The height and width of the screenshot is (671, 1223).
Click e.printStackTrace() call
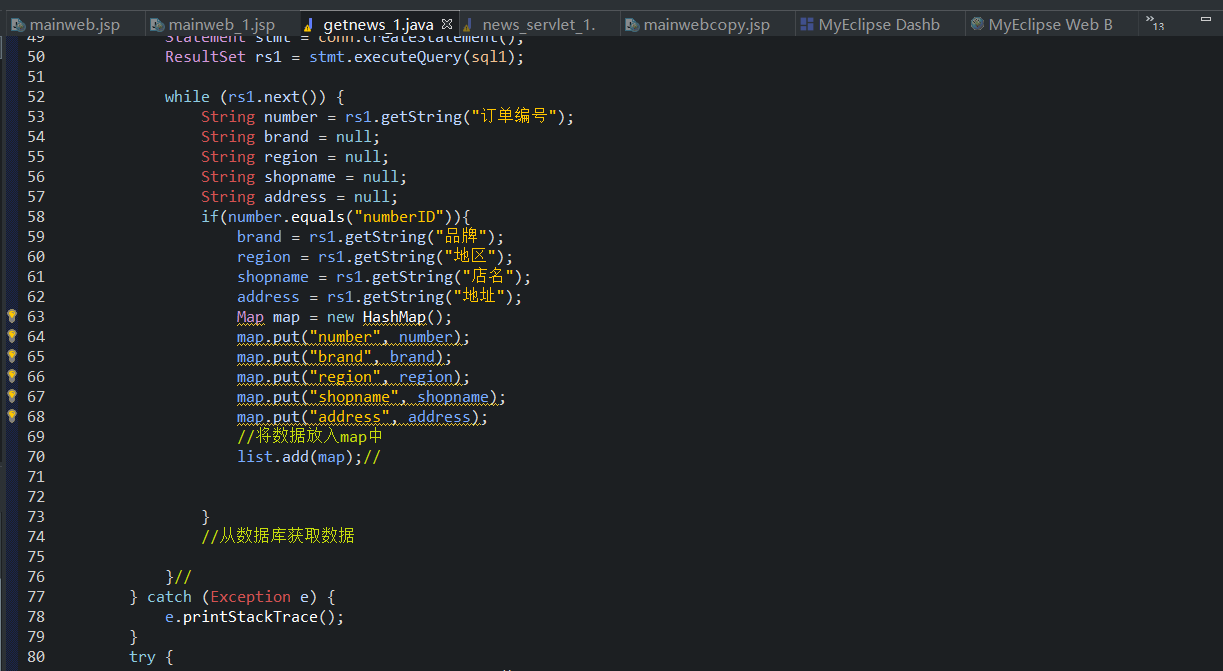(254, 617)
